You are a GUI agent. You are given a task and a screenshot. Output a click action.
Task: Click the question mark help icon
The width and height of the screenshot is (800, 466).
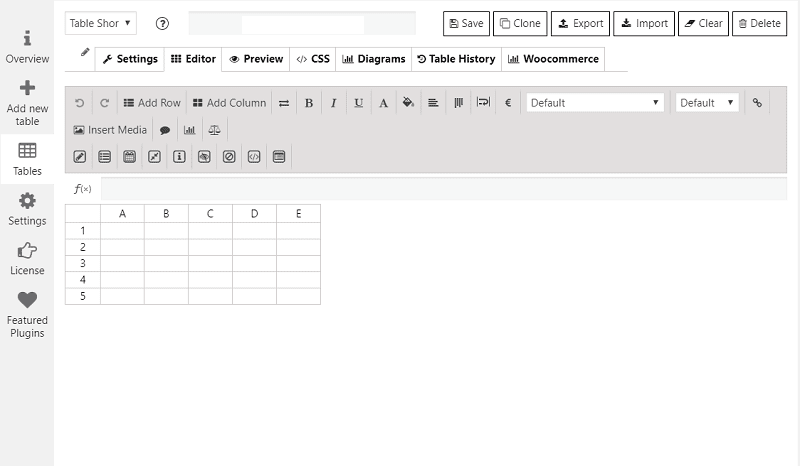(162, 23)
